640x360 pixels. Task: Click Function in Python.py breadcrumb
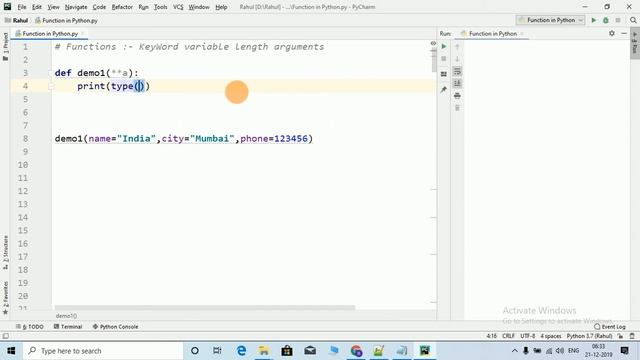(x=66, y=20)
